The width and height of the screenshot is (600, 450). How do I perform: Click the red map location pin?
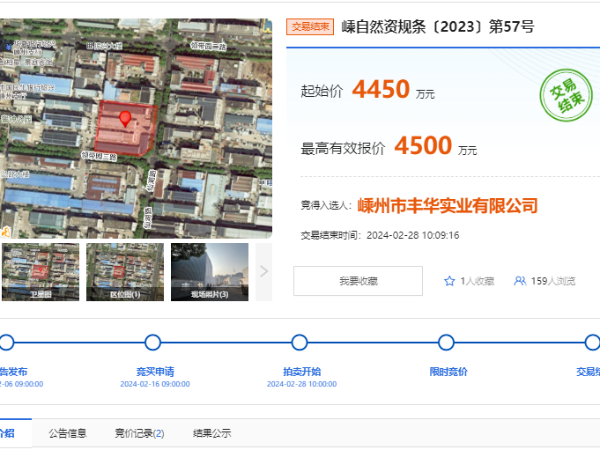(125, 119)
